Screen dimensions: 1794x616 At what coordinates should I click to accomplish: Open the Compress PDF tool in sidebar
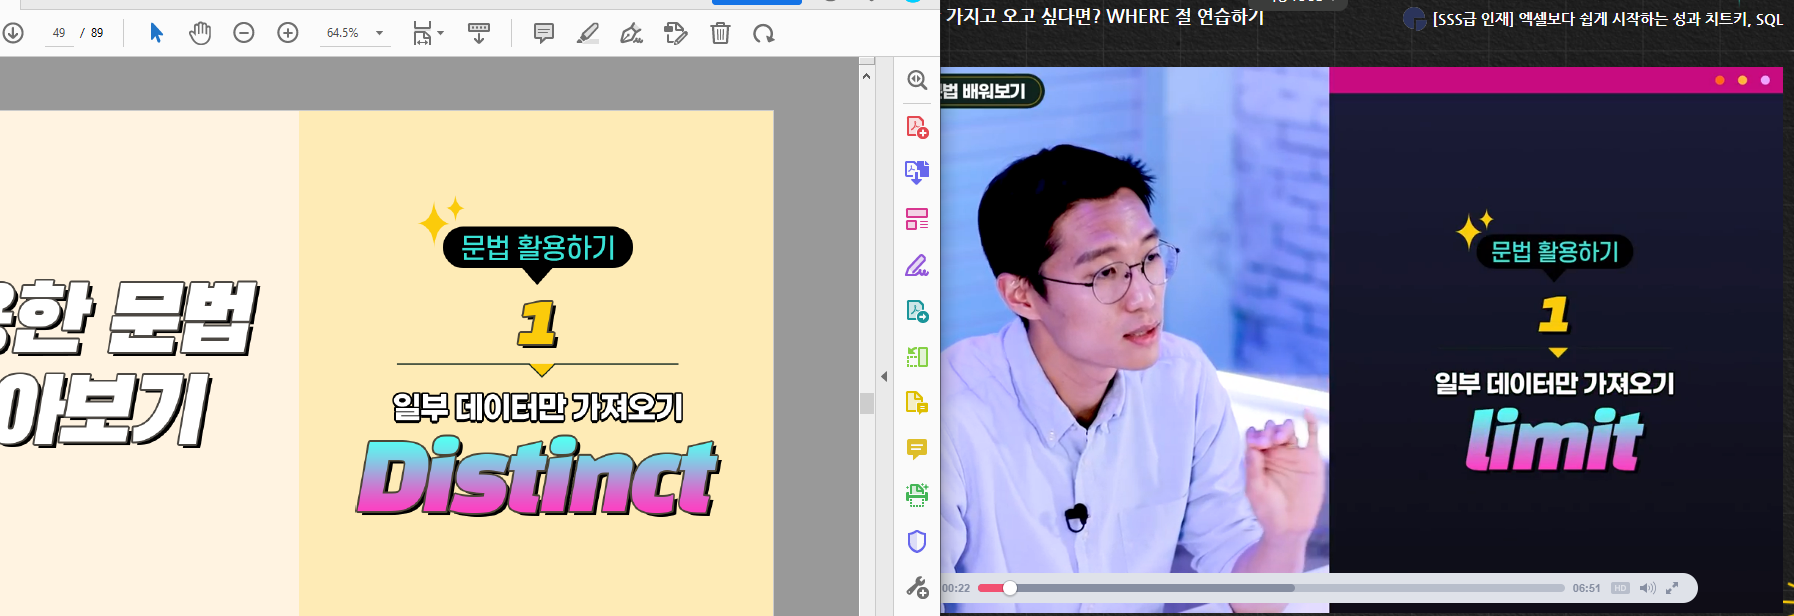coord(917,357)
